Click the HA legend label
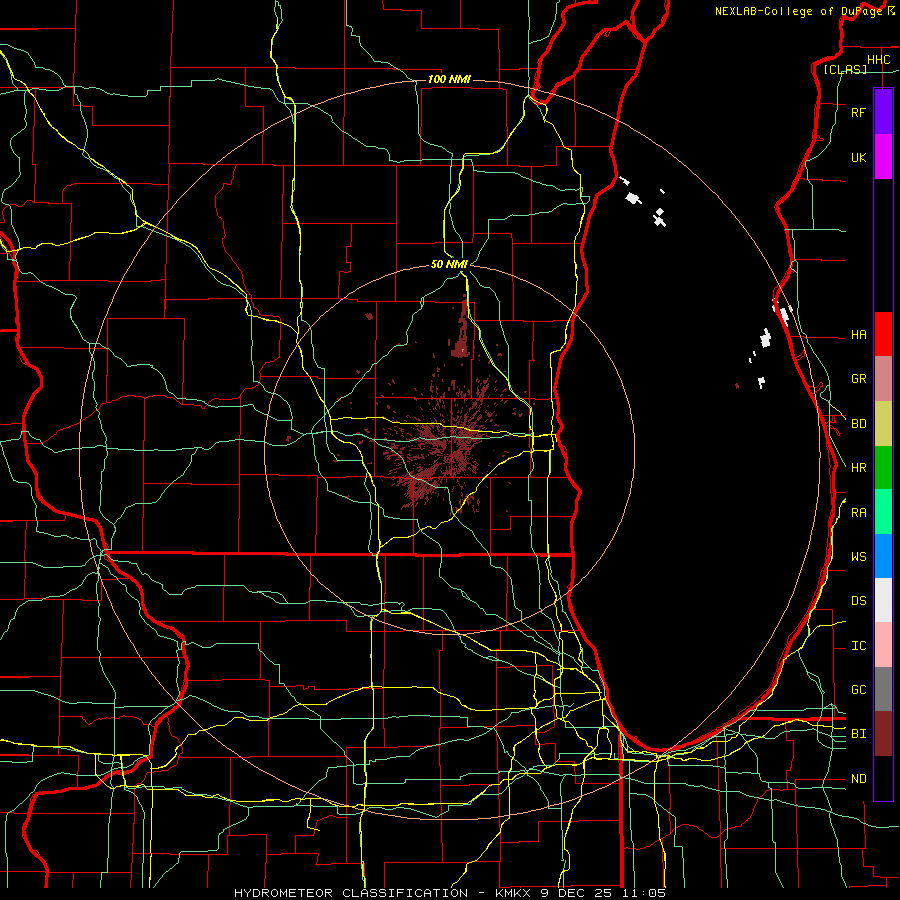Screen dimensions: 900x900 tap(858, 334)
